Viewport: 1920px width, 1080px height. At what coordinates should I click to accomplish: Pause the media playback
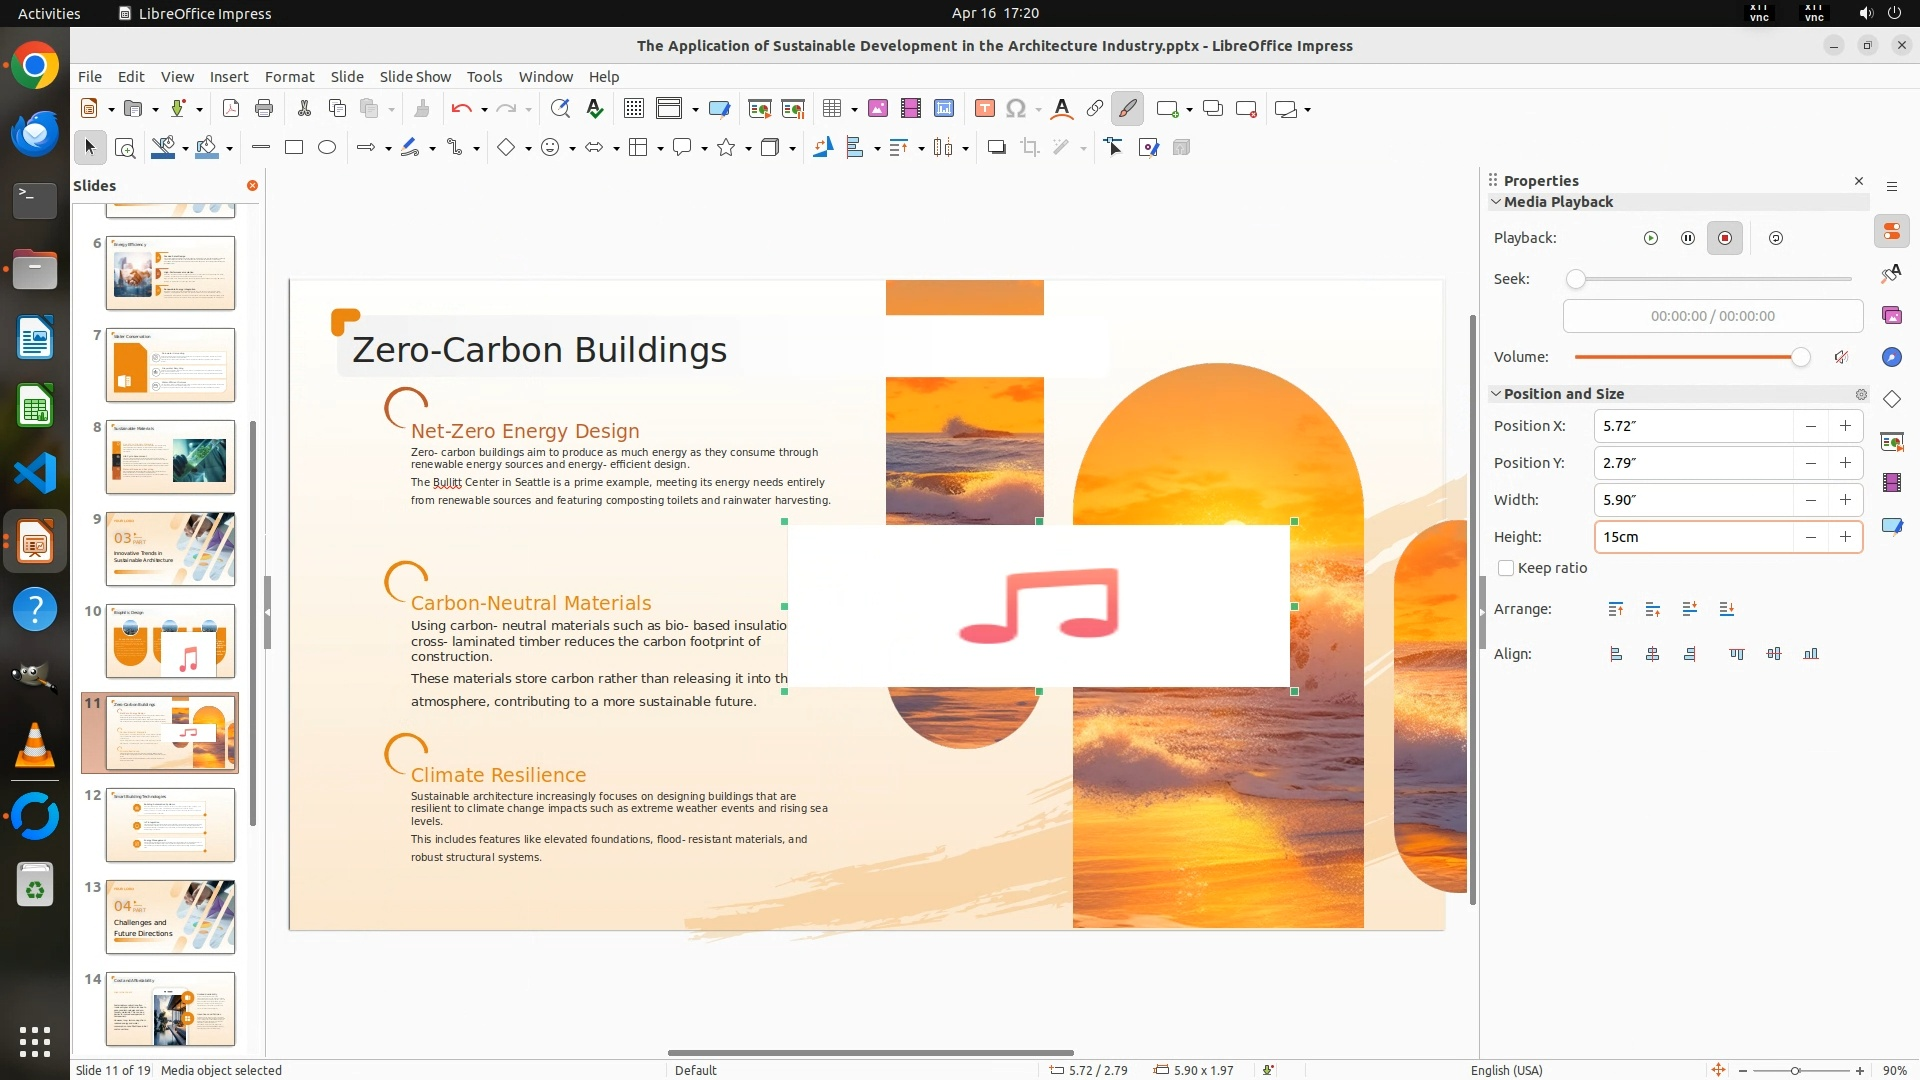coord(1688,238)
